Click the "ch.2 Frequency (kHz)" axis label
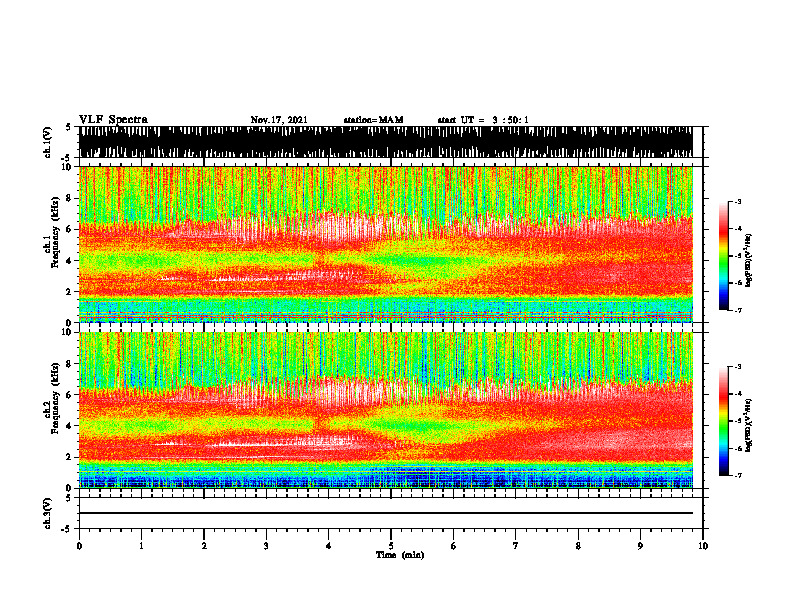This screenshot has width=792, height=612. tap(51, 399)
